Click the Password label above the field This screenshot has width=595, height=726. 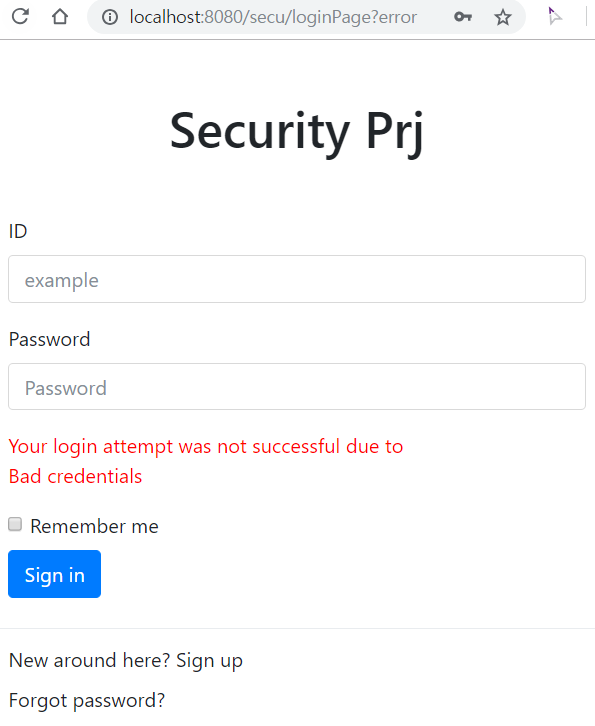click(x=50, y=339)
